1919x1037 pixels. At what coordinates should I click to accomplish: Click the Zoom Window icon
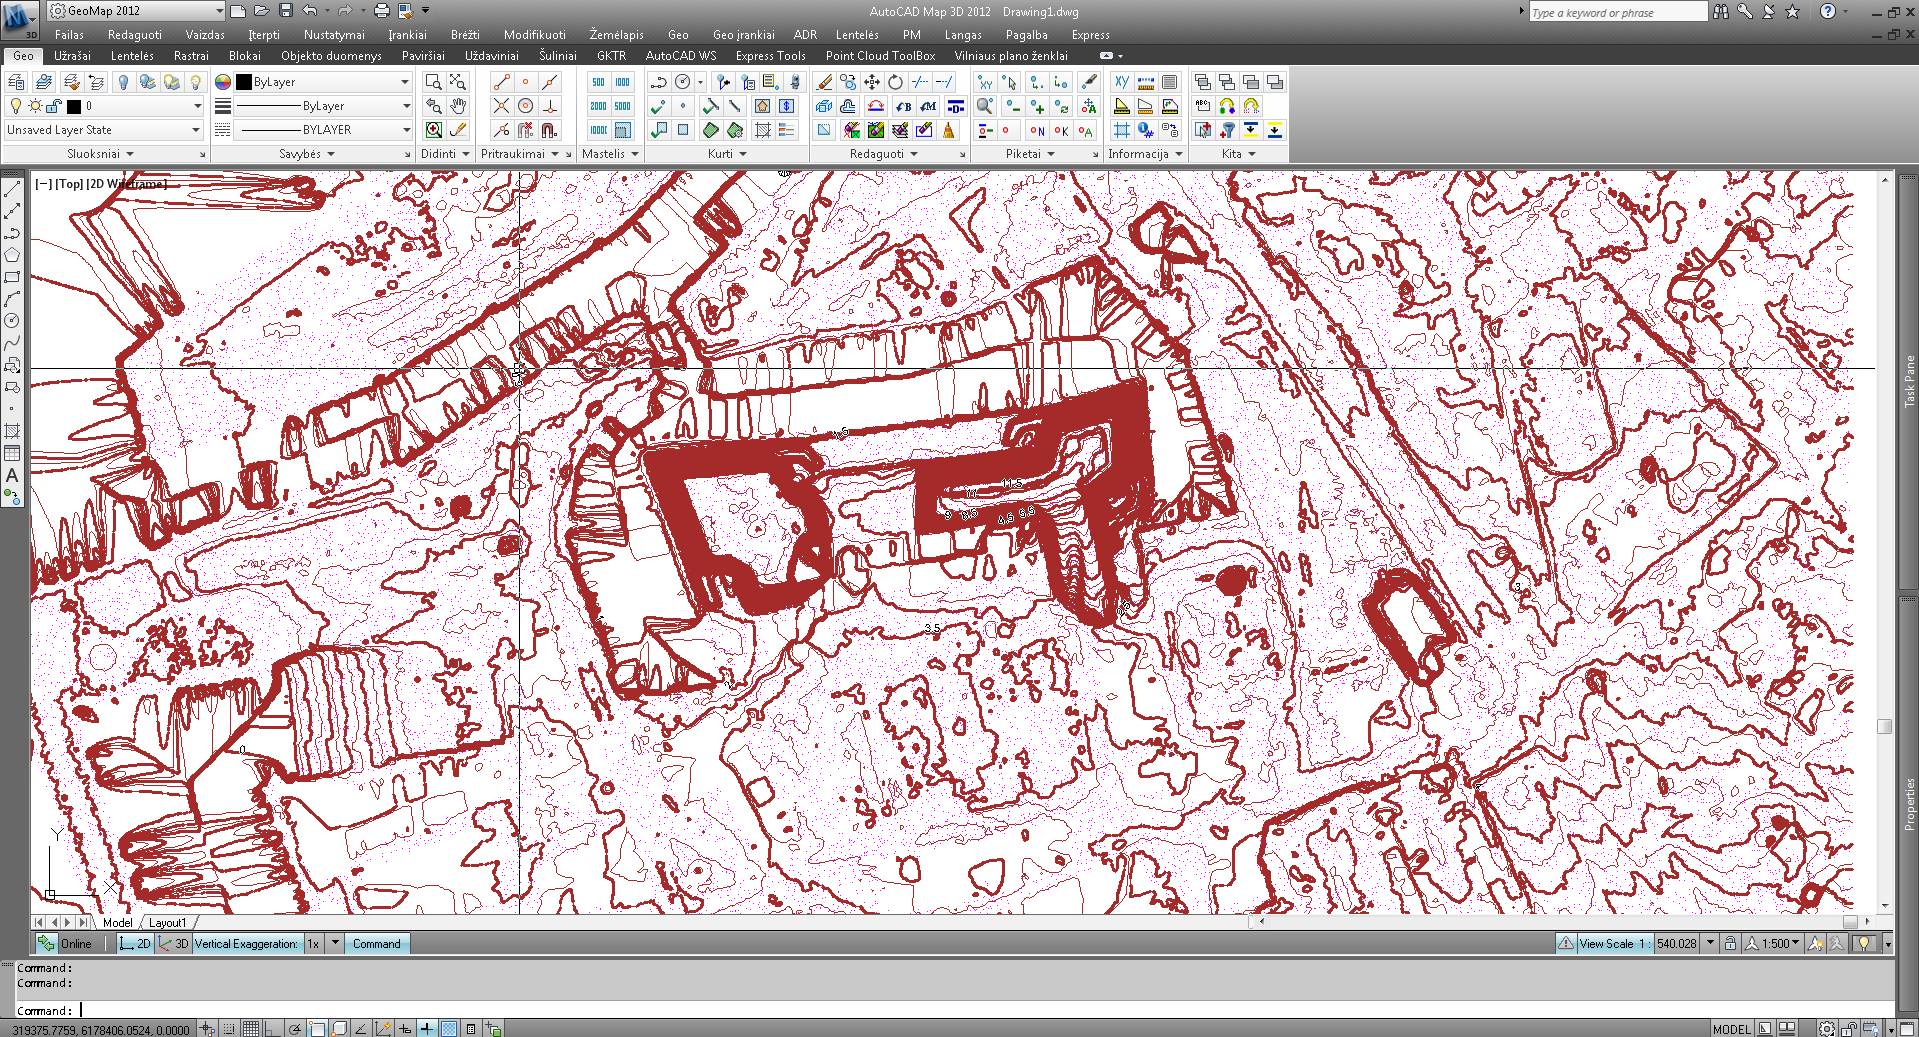434,82
